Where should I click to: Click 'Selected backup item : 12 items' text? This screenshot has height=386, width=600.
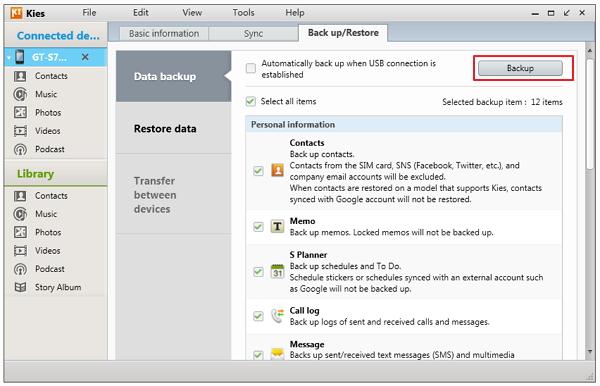[502, 102]
